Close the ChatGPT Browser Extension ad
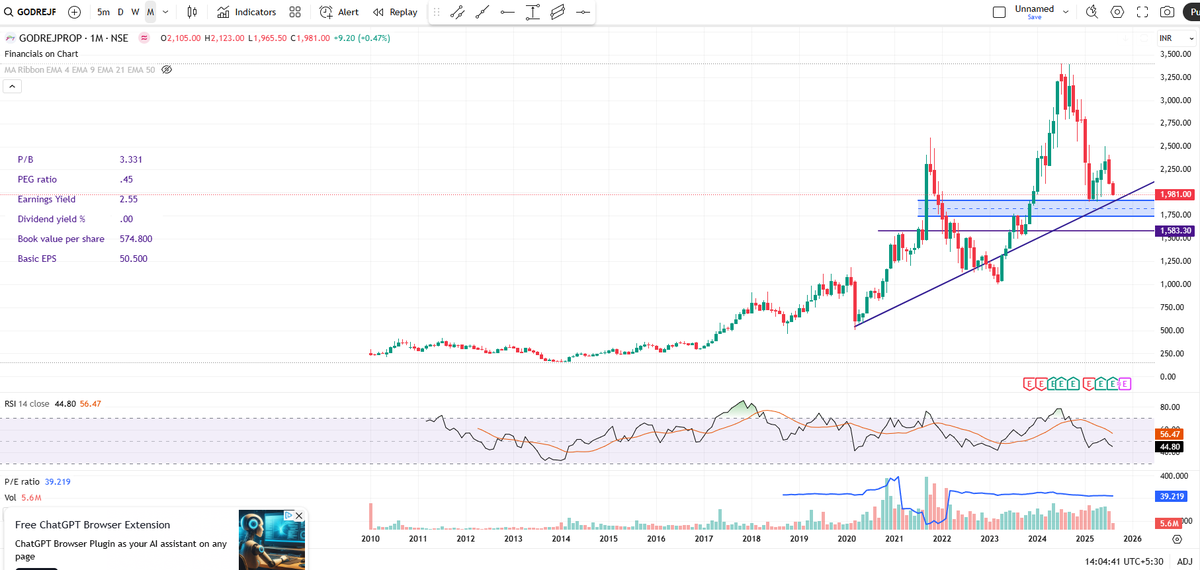1200x570 pixels. (x=299, y=516)
